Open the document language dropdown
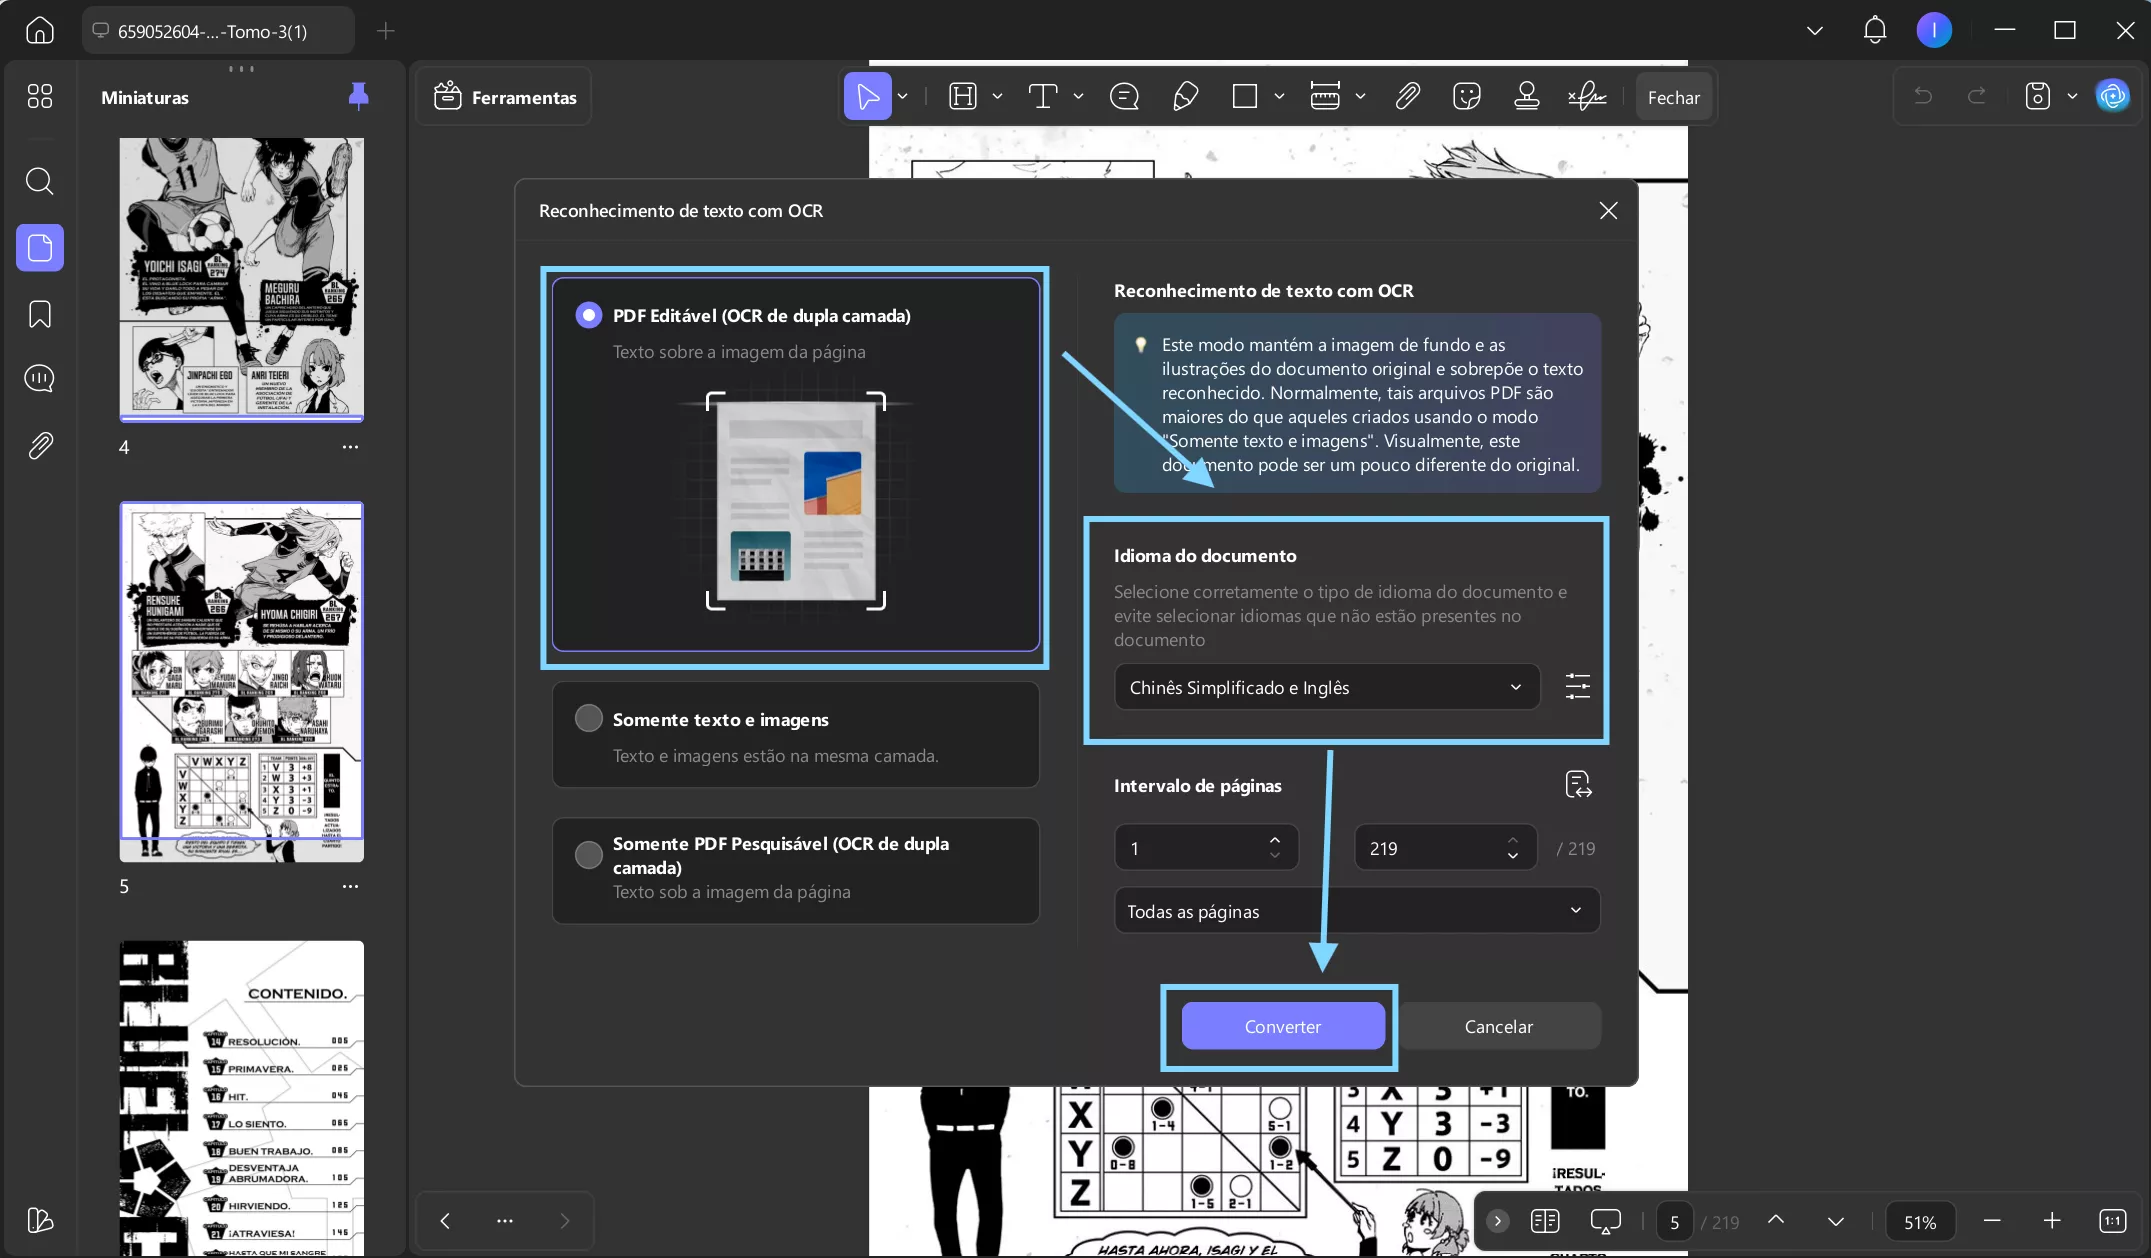The height and width of the screenshot is (1258, 2151). click(1326, 687)
